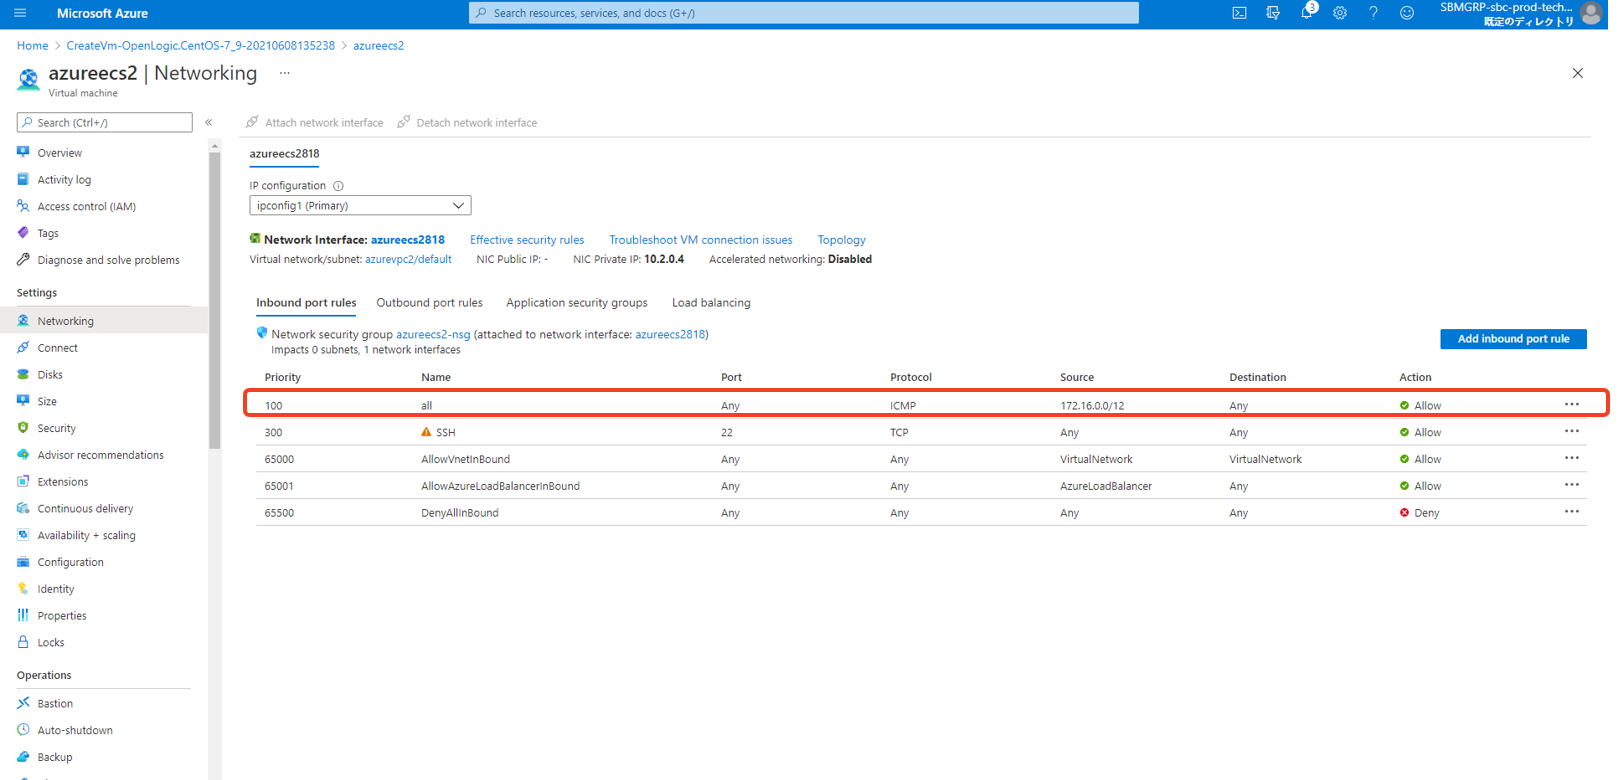
Task: Open Troubleshoot VM connection issues link
Action: point(701,240)
